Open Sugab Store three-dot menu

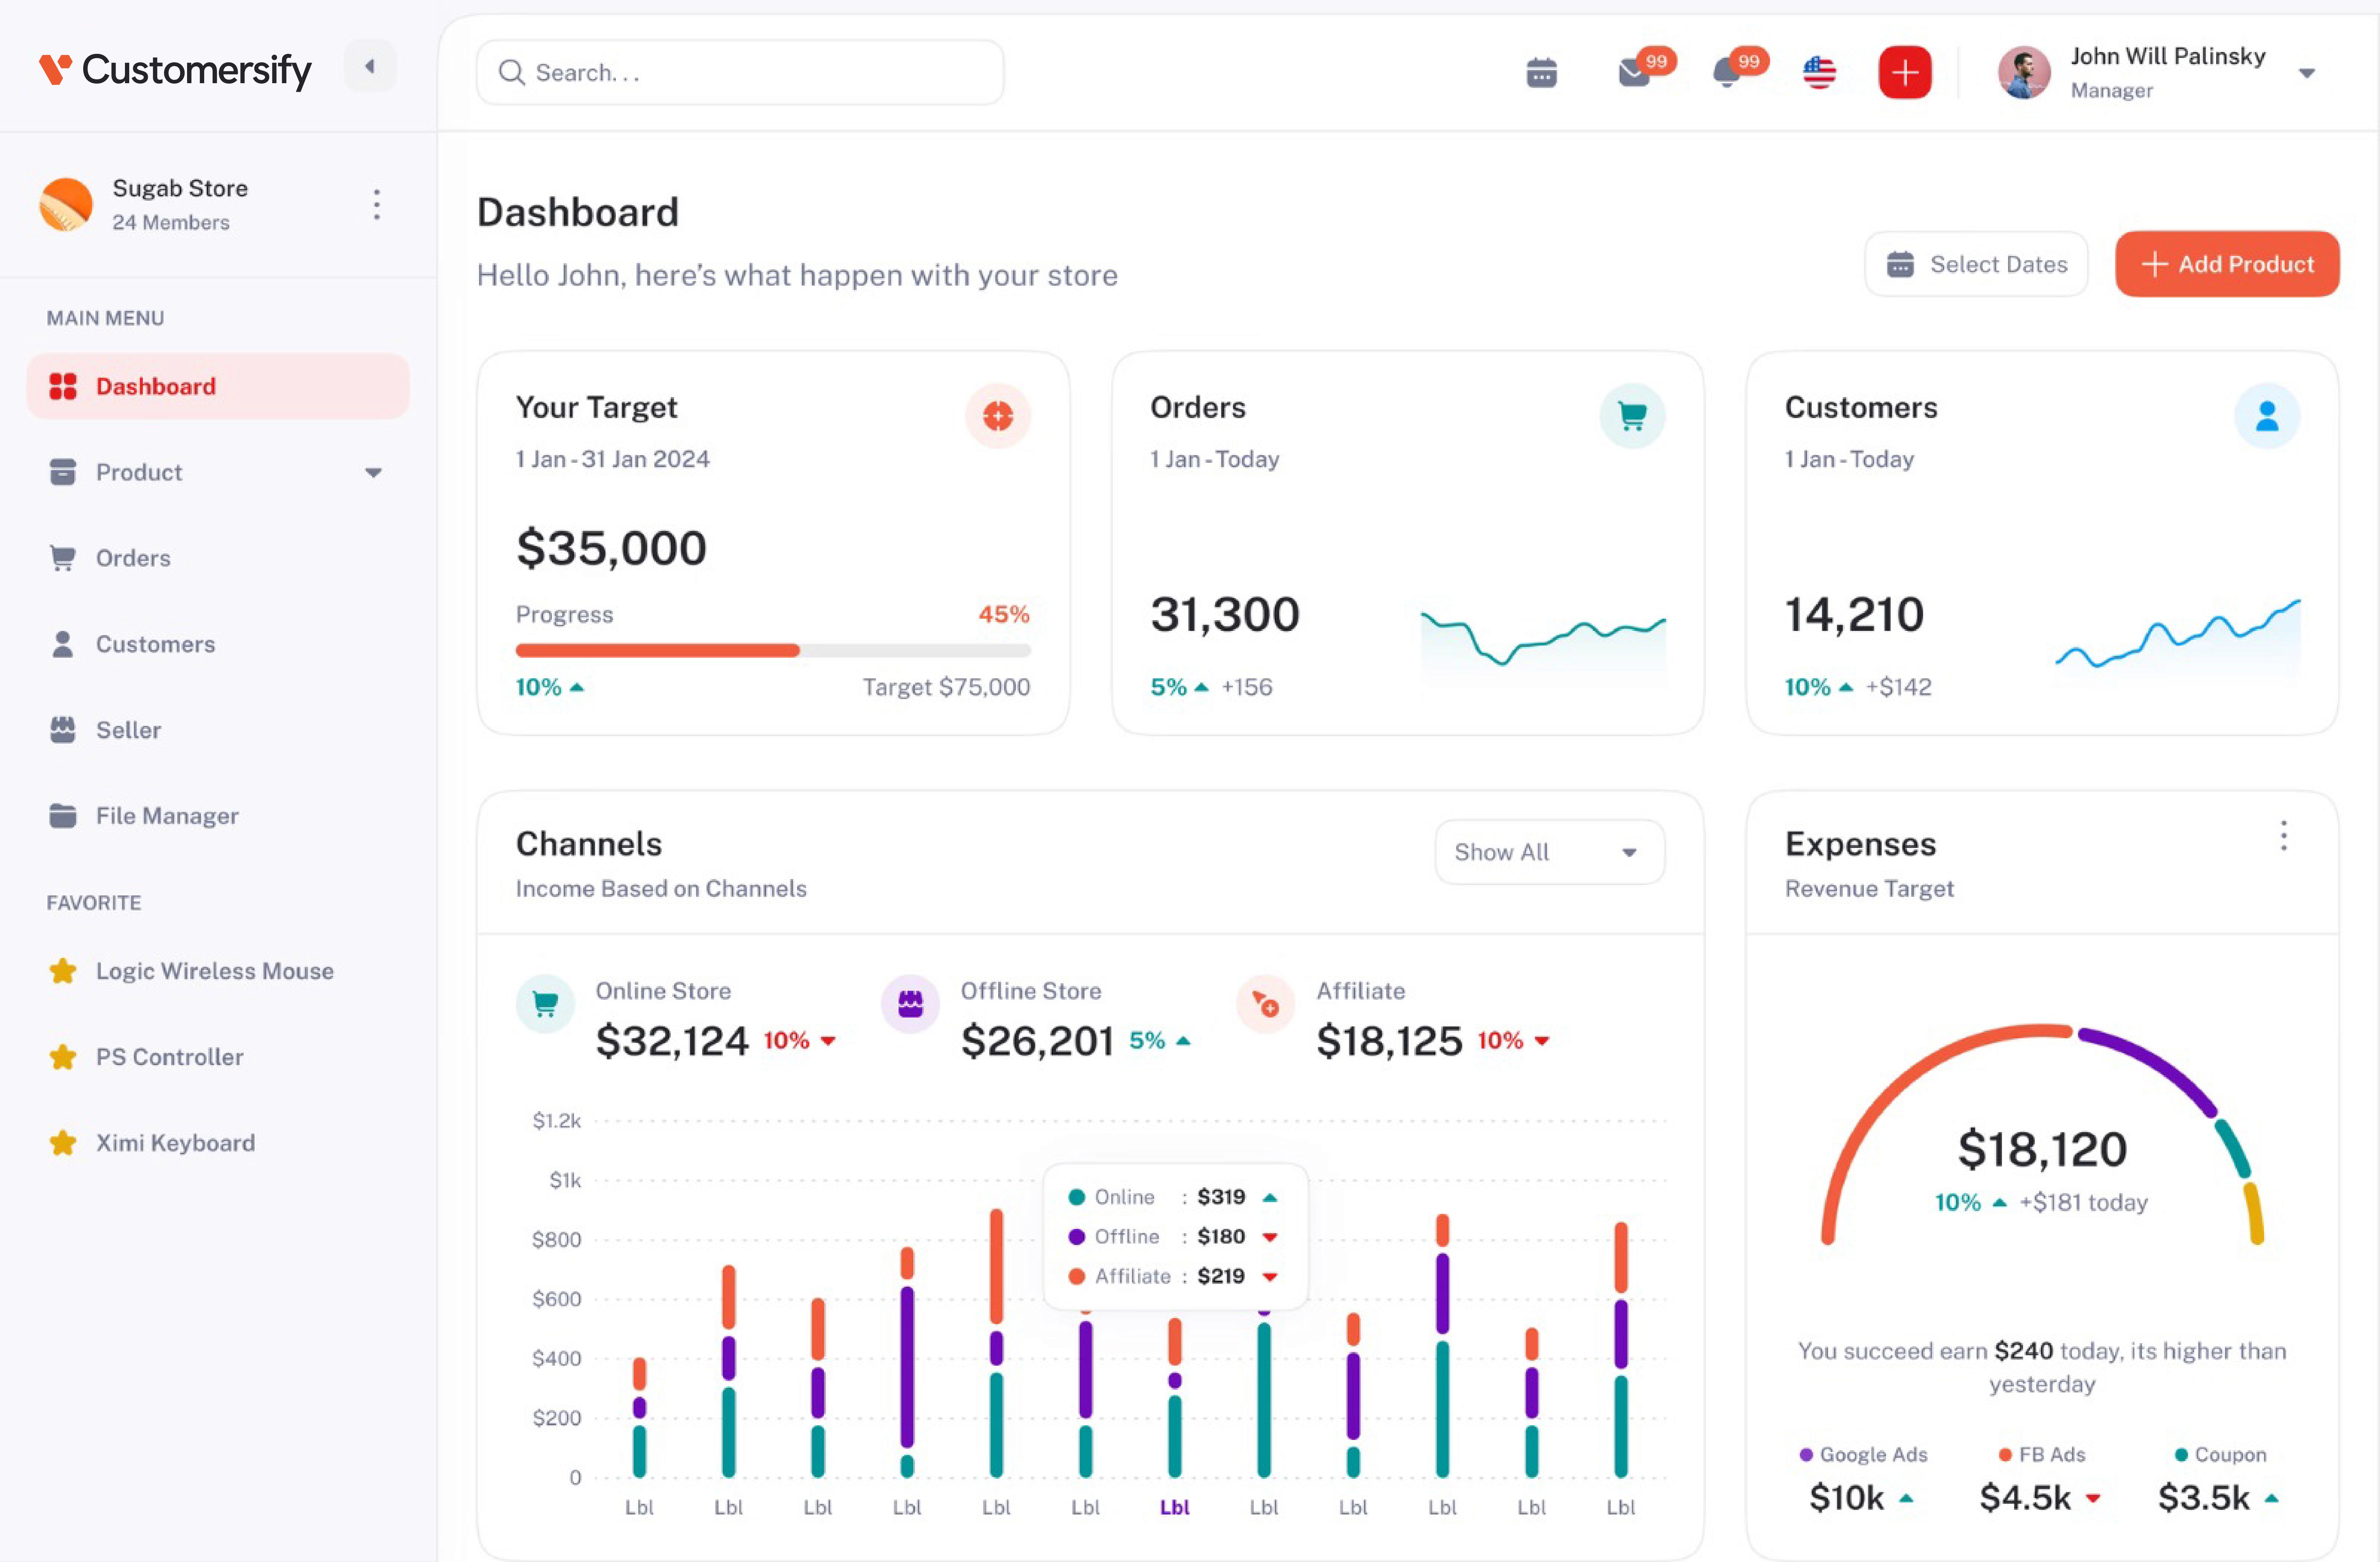pyautogui.click(x=377, y=205)
